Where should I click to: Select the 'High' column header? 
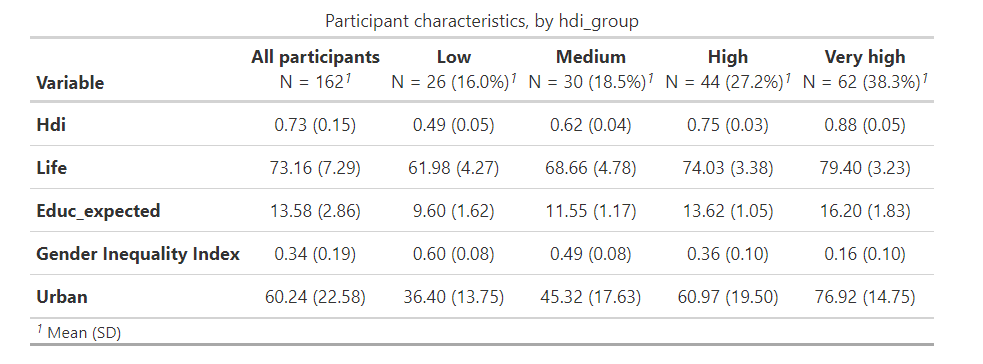click(x=728, y=57)
